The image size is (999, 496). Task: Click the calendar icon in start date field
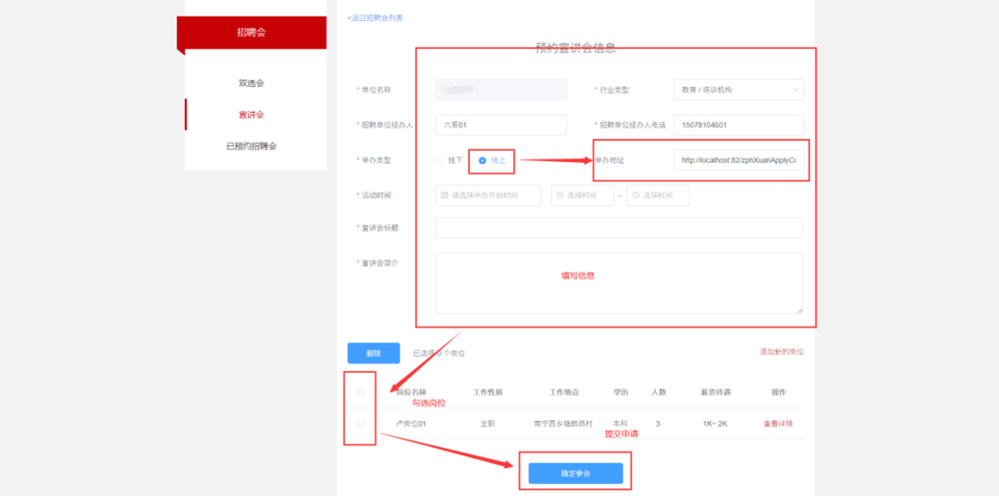445,195
